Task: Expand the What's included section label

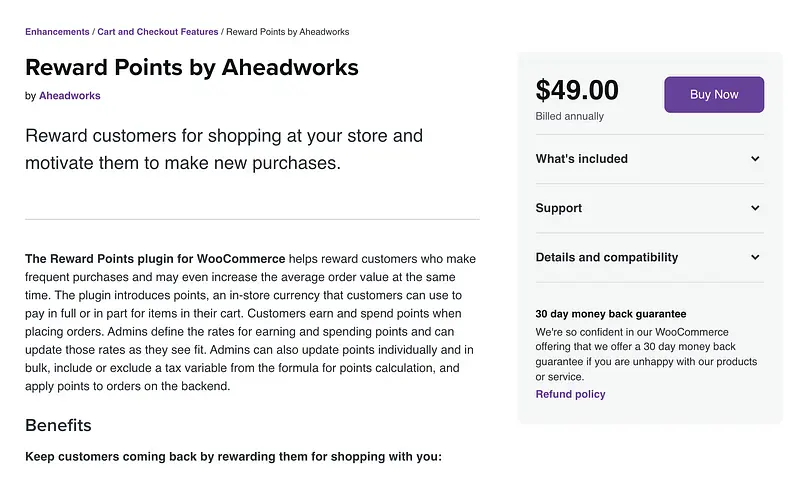Action: (x=582, y=159)
